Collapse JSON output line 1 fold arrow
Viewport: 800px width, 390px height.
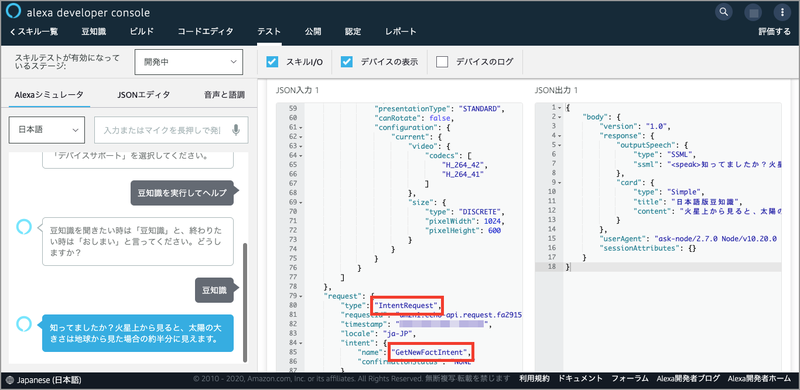coord(560,108)
